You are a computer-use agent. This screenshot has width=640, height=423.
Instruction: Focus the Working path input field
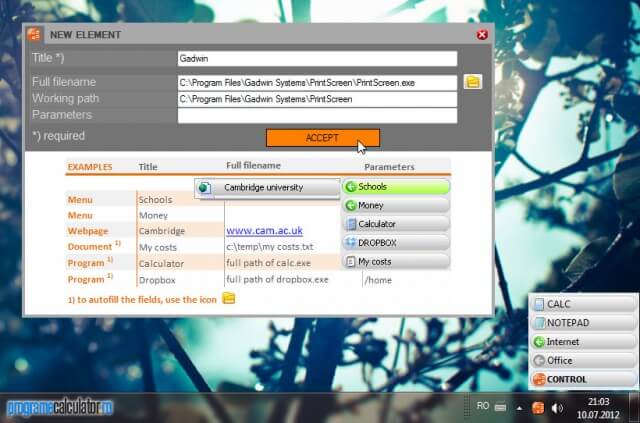(317, 99)
